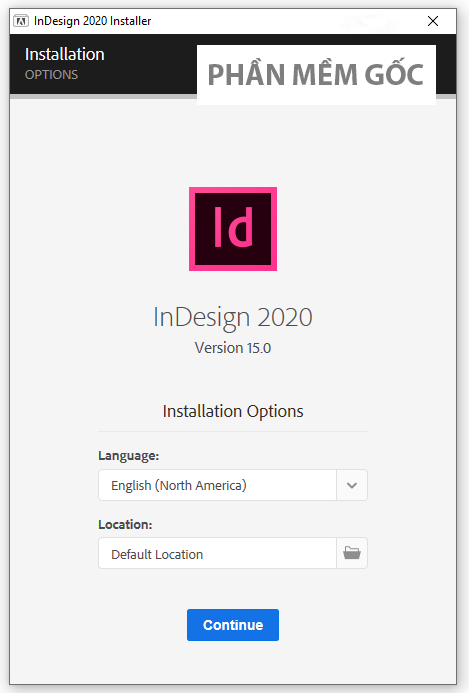This screenshot has height=693, width=469.
Task: Click the Default Location field
Action: [217, 553]
